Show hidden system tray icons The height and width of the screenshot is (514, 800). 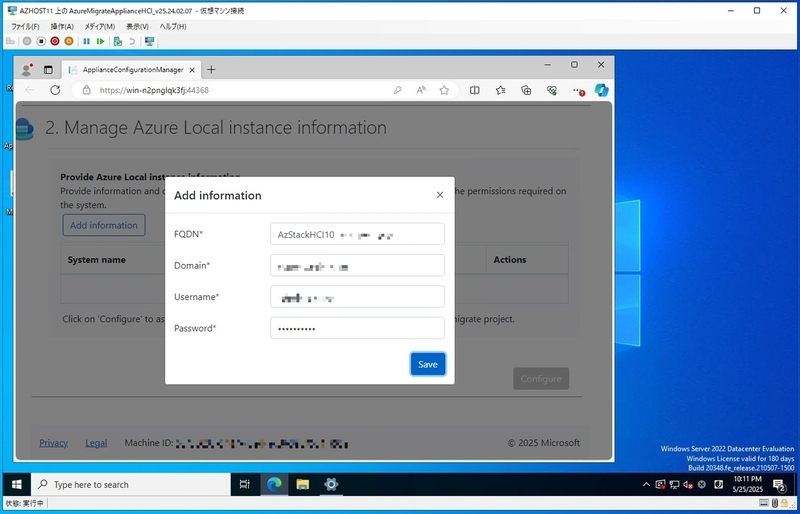coord(646,484)
